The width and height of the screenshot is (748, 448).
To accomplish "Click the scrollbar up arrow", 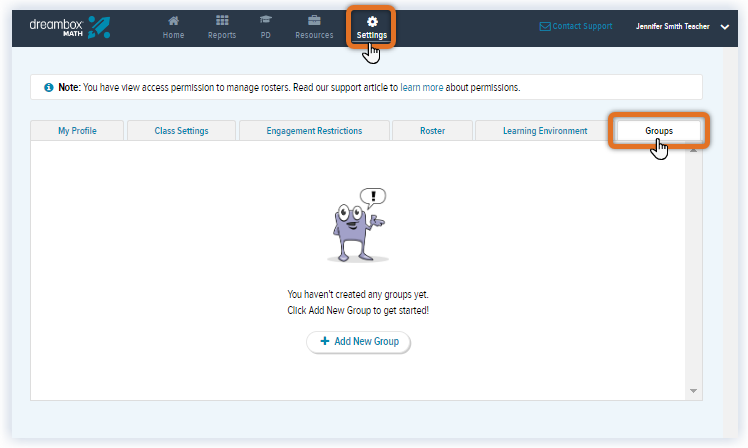I will tap(693, 150).
